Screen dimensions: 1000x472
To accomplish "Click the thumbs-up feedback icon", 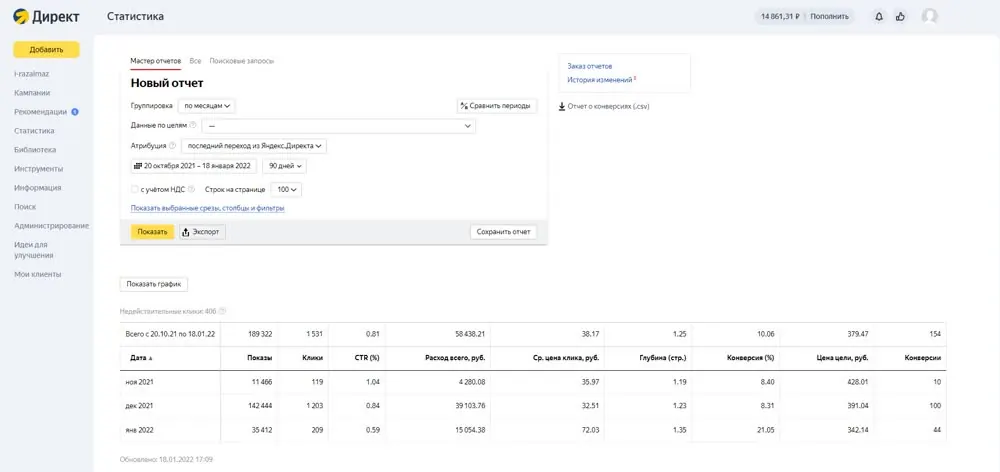I will coord(900,17).
